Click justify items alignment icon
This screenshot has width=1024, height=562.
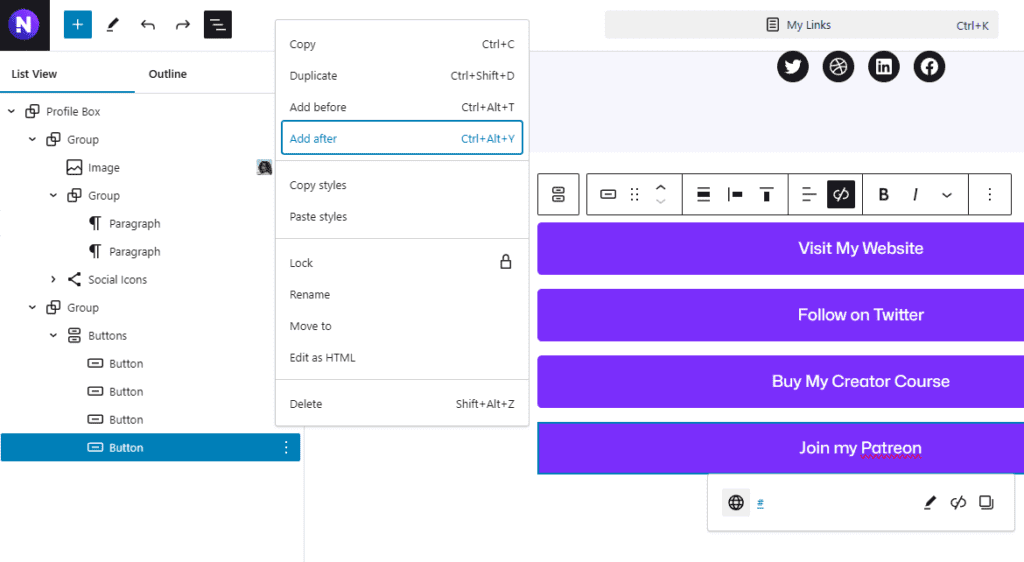coord(703,194)
